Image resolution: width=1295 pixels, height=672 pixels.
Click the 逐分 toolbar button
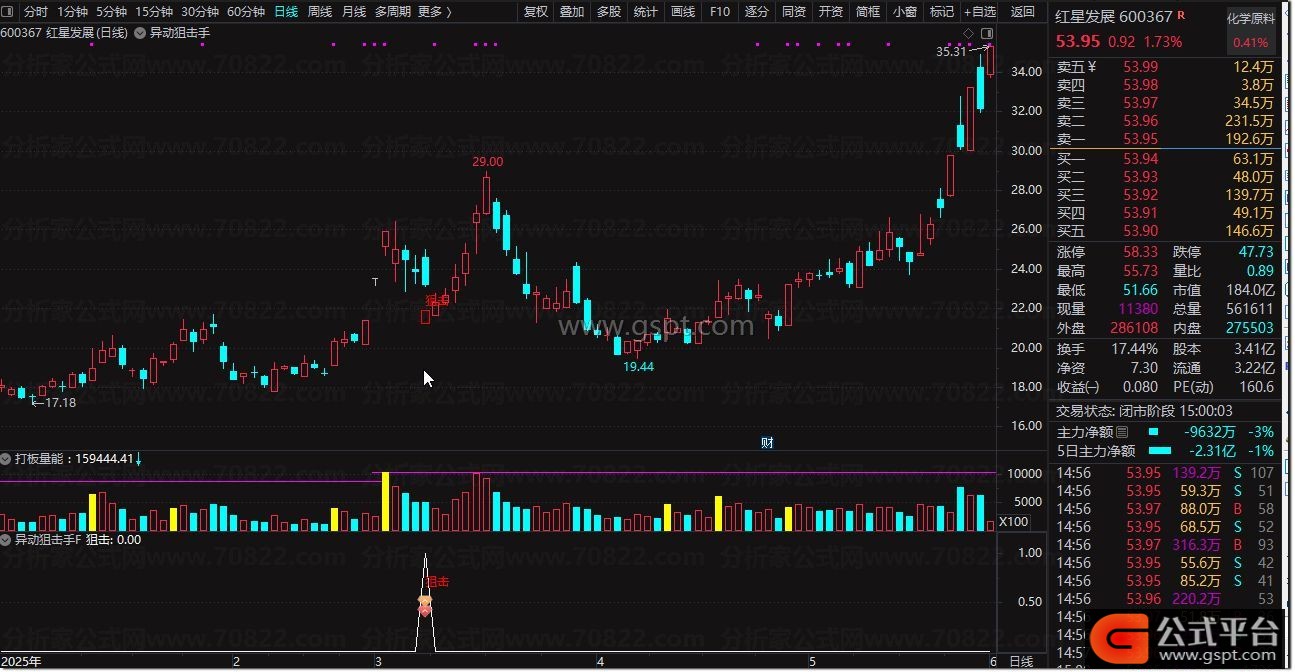pos(757,12)
